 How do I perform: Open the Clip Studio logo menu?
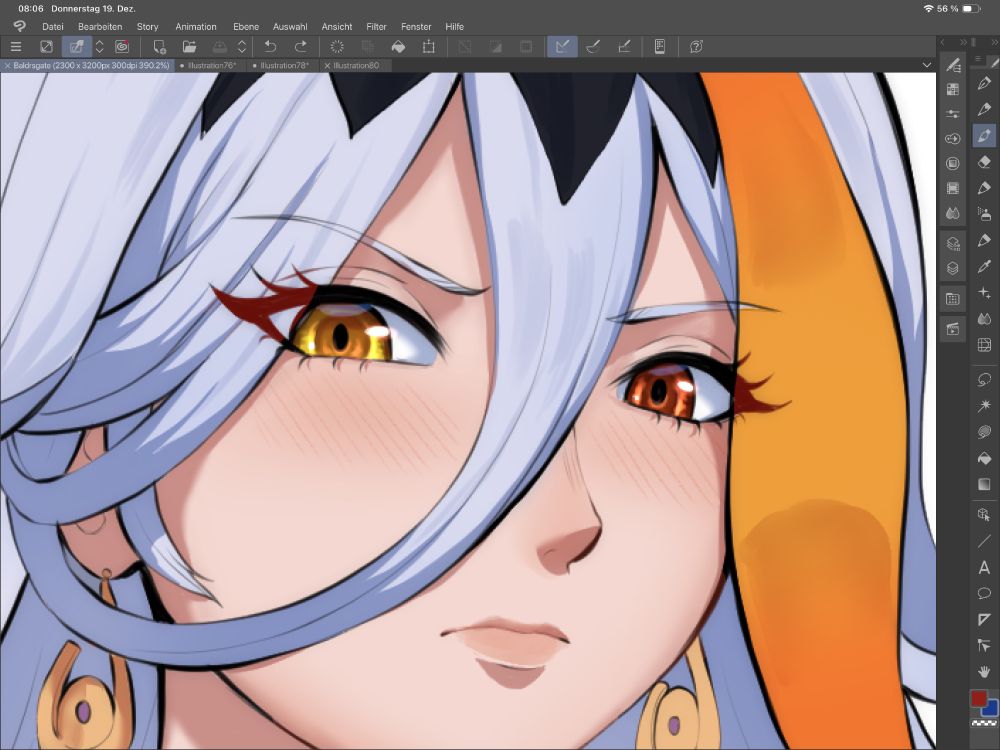19,26
